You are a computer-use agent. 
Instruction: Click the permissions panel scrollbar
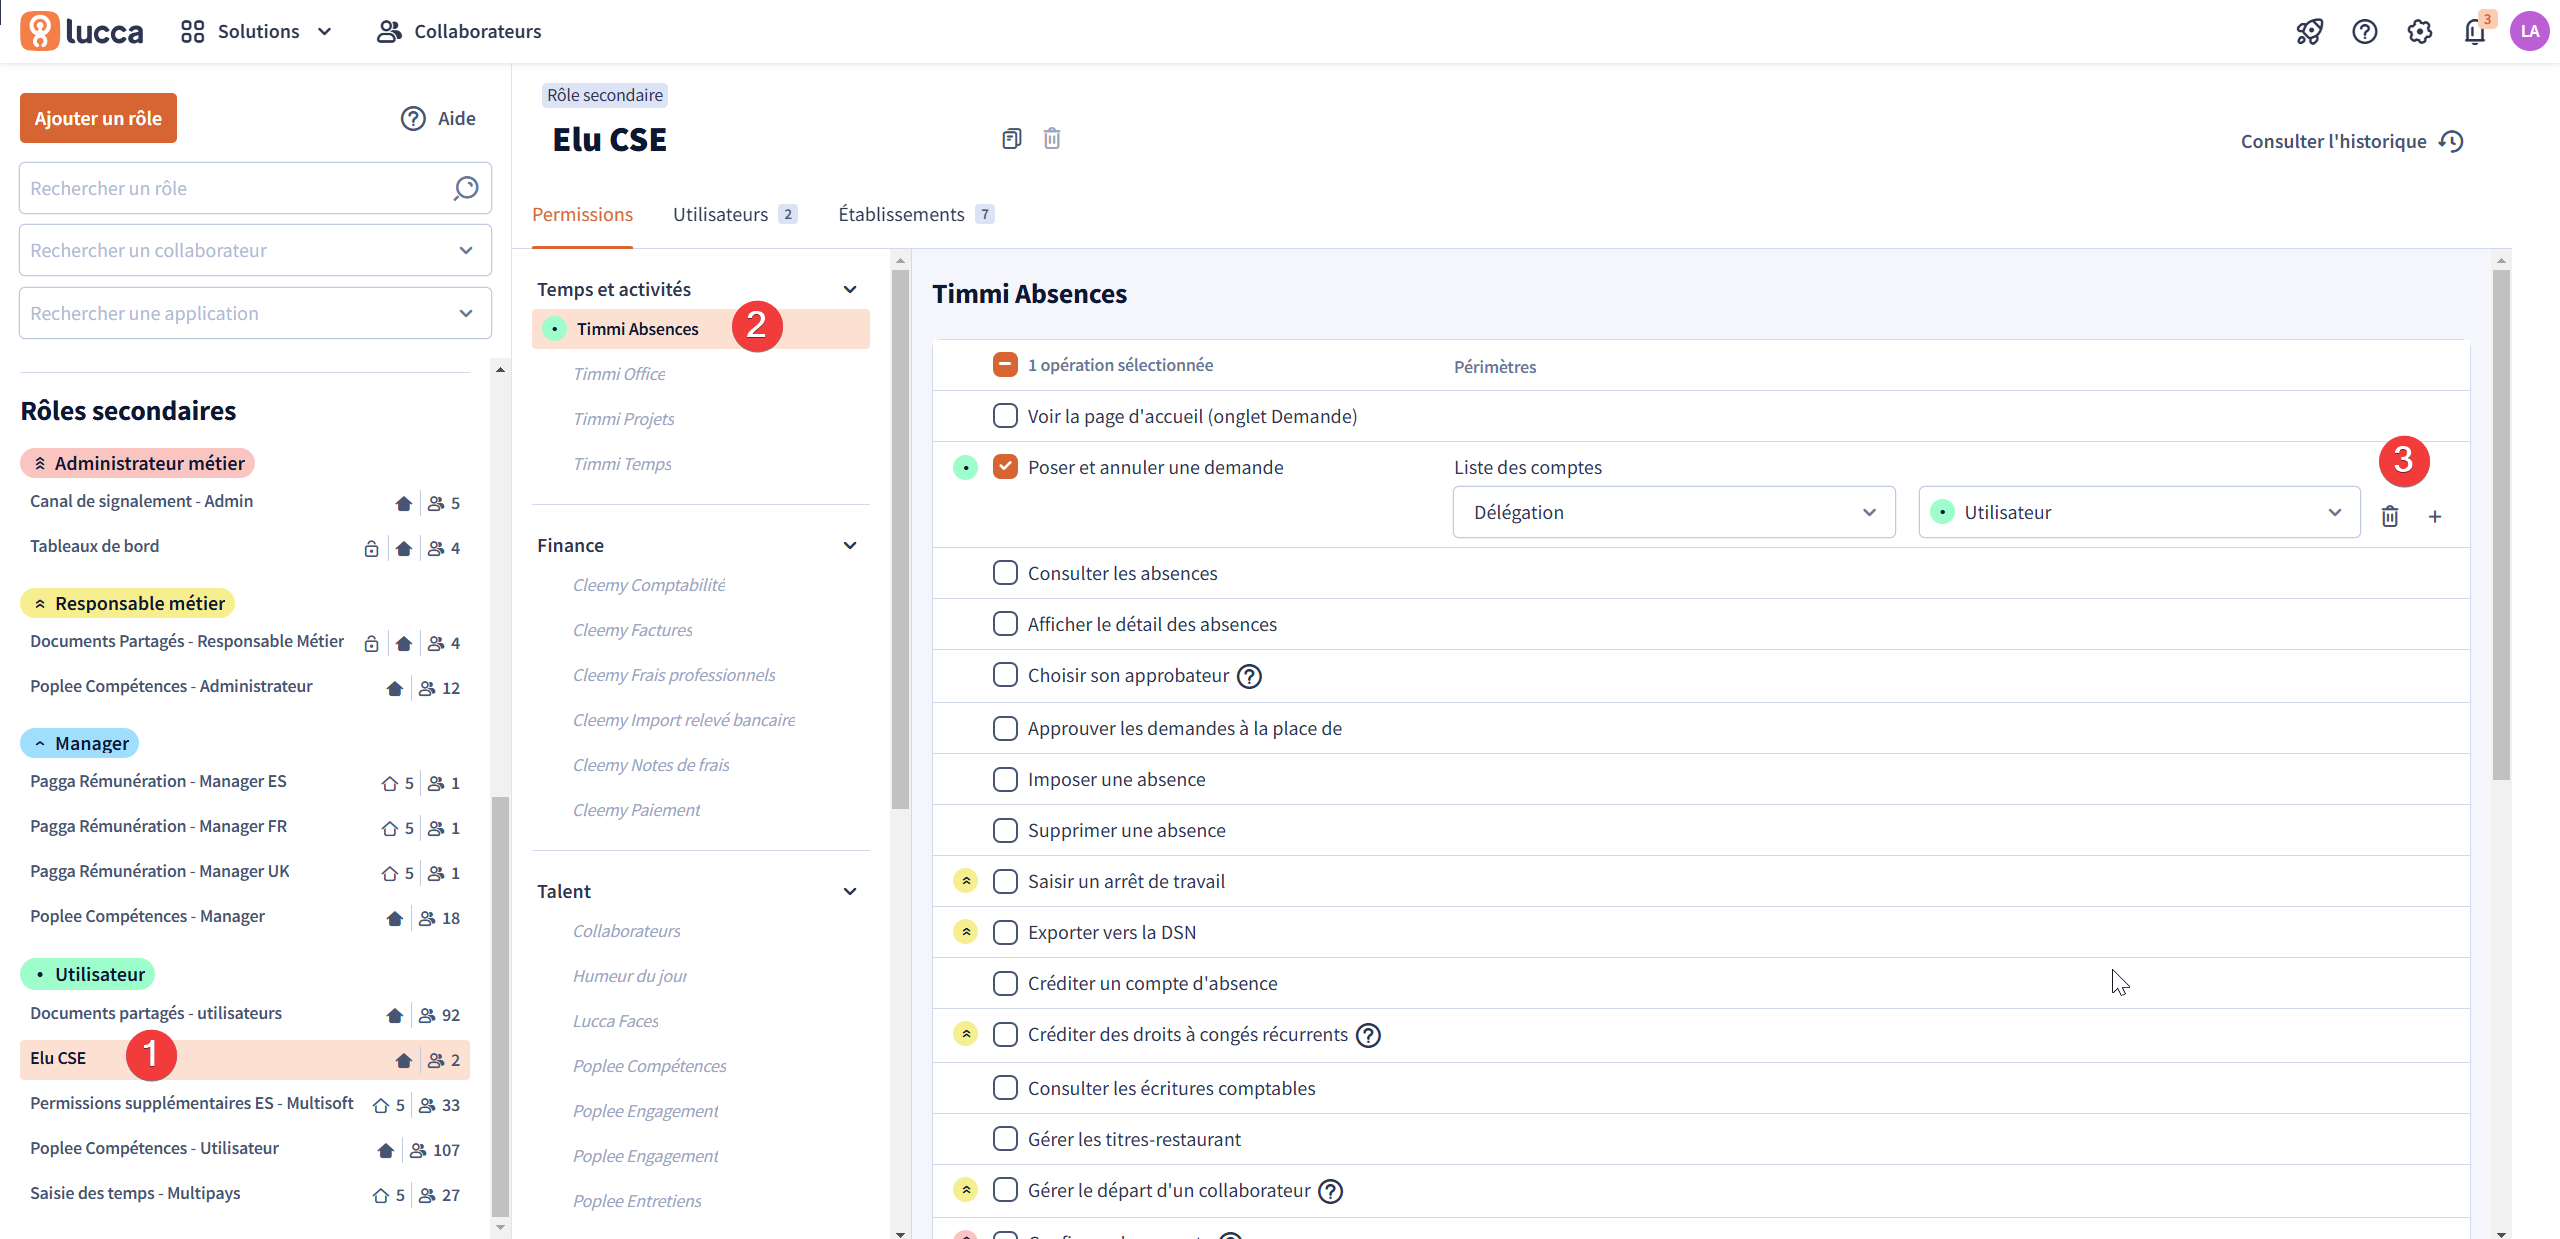pyautogui.click(x=2501, y=525)
